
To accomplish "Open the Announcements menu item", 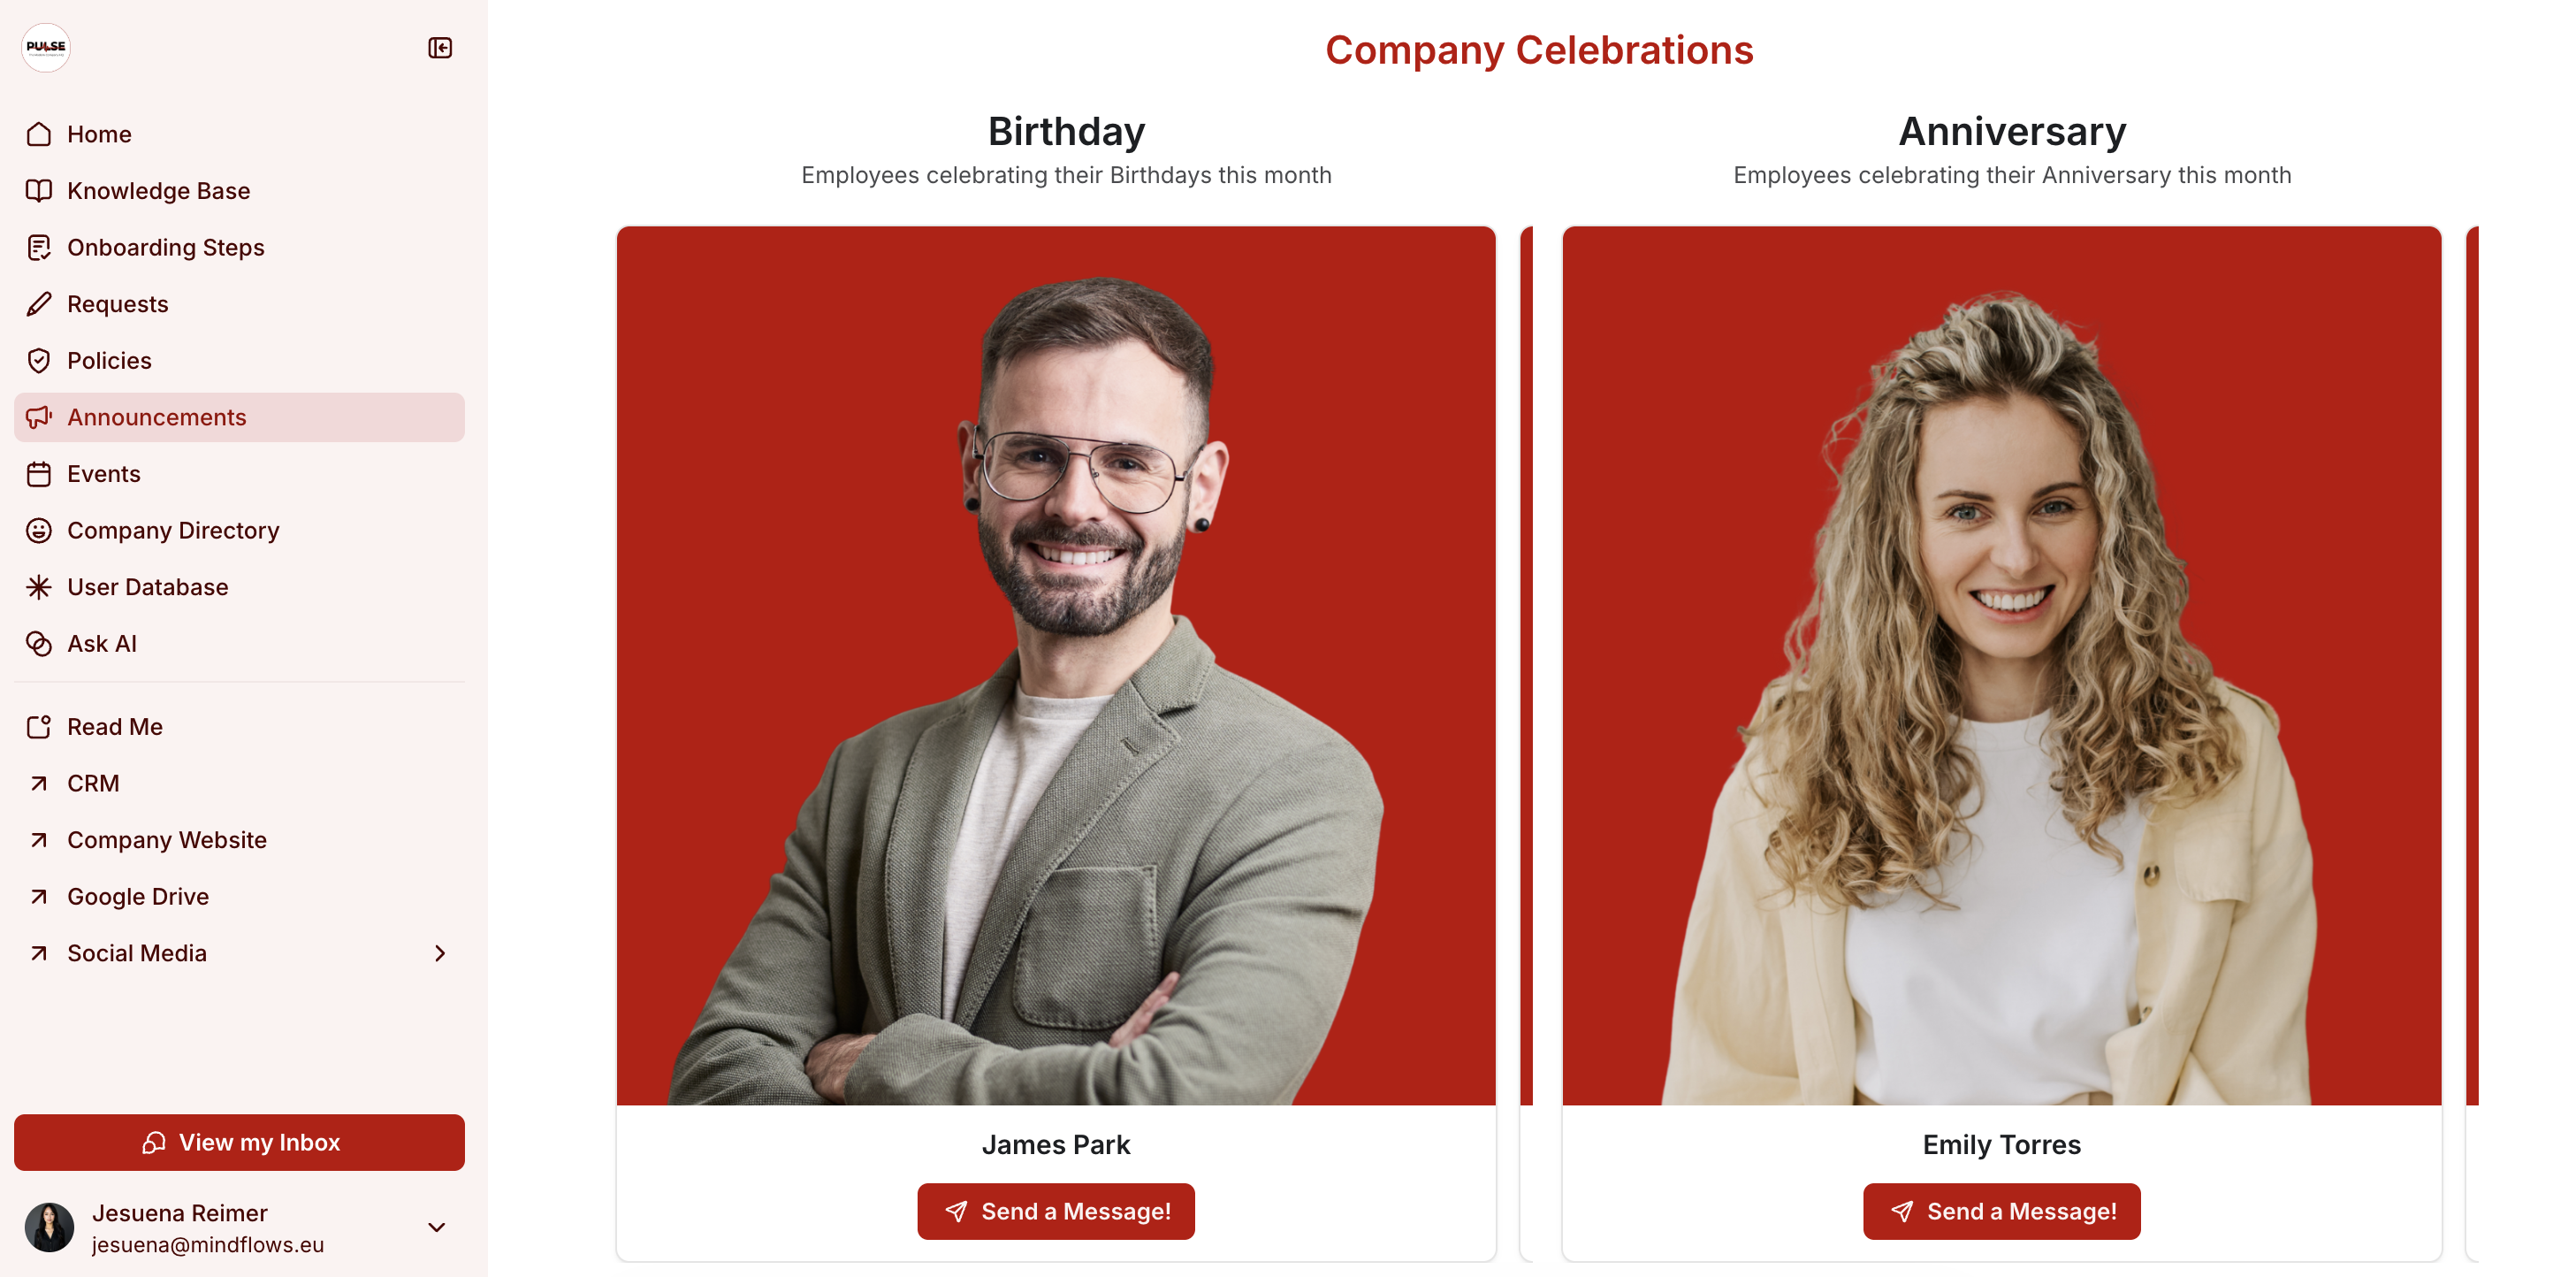I will click(239, 417).
